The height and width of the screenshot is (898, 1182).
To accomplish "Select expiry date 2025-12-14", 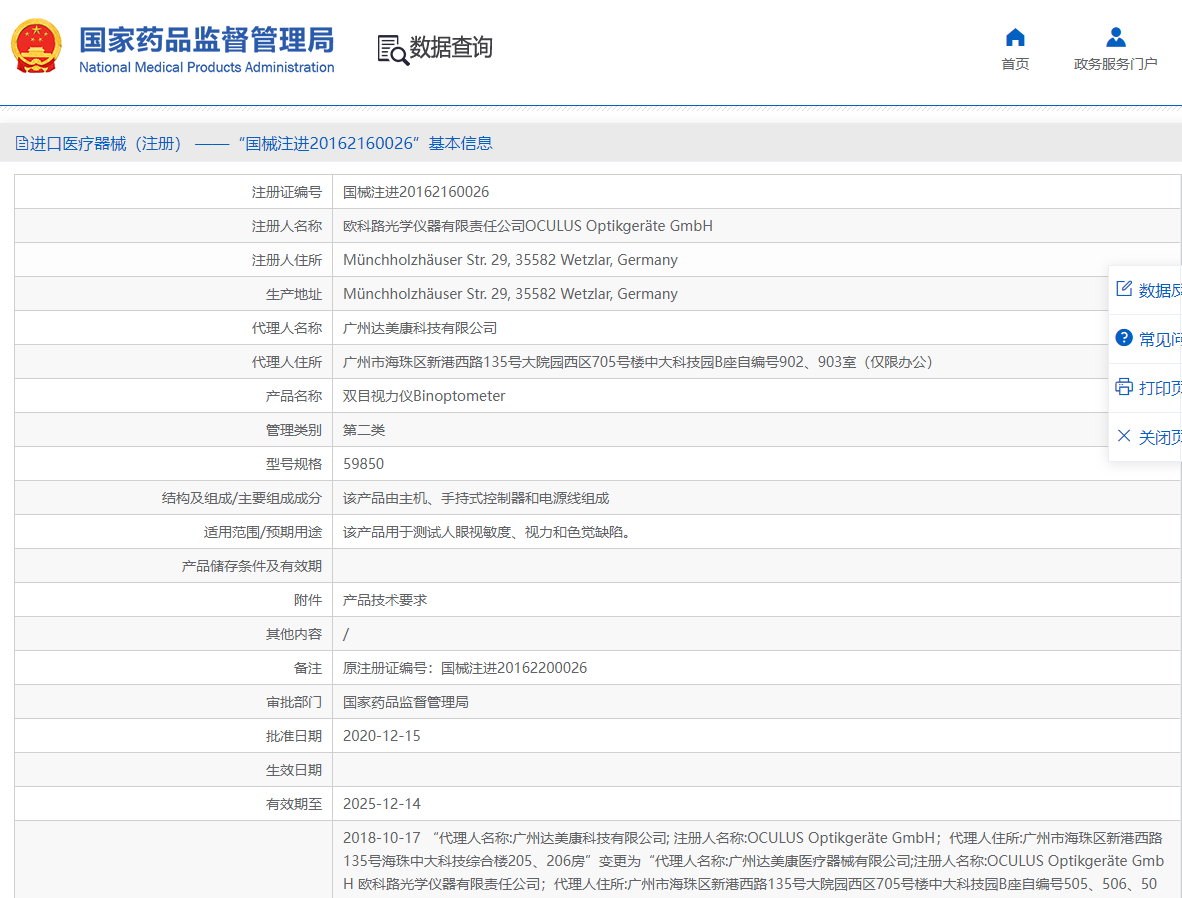I will coord(381,804).
